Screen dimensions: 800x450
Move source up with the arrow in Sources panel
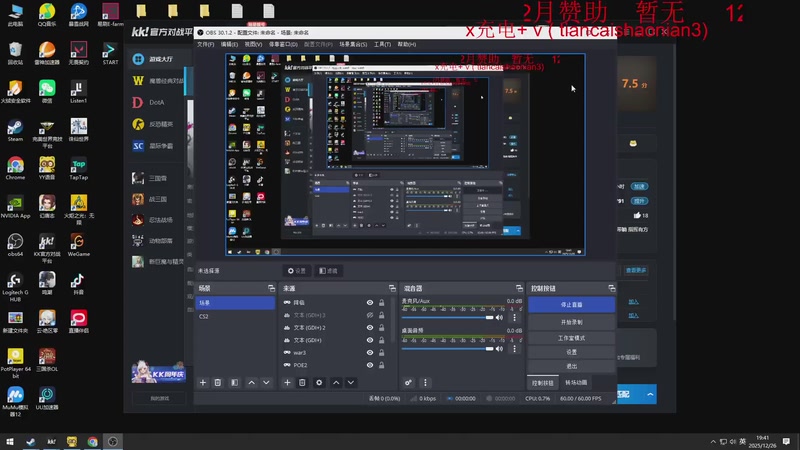pos(336,383)
